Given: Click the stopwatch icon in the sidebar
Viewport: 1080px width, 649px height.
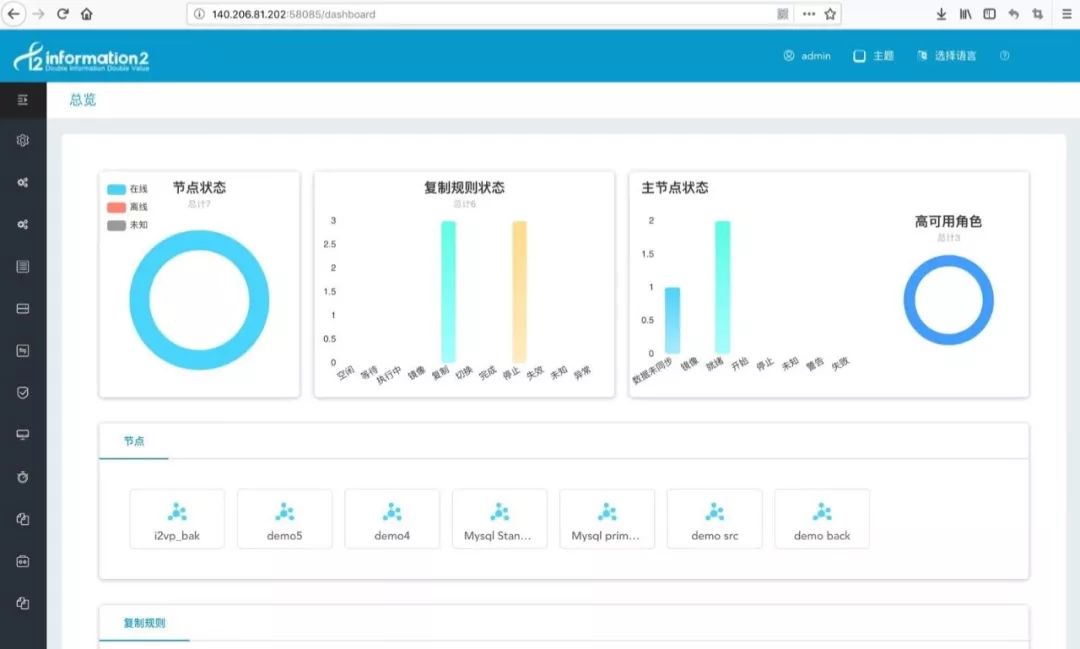Looking at the screenshot, I should click(x=22, y=477).
